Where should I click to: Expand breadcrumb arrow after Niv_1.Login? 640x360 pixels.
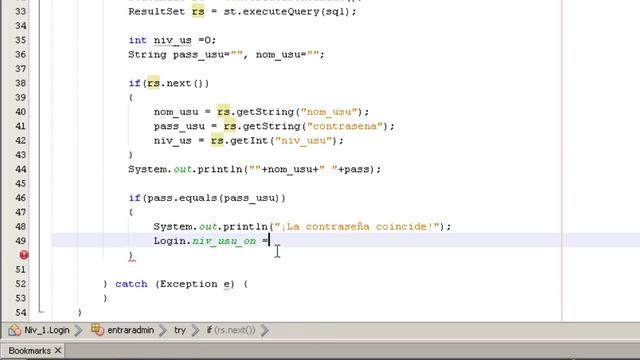click(x=78, y=330)
